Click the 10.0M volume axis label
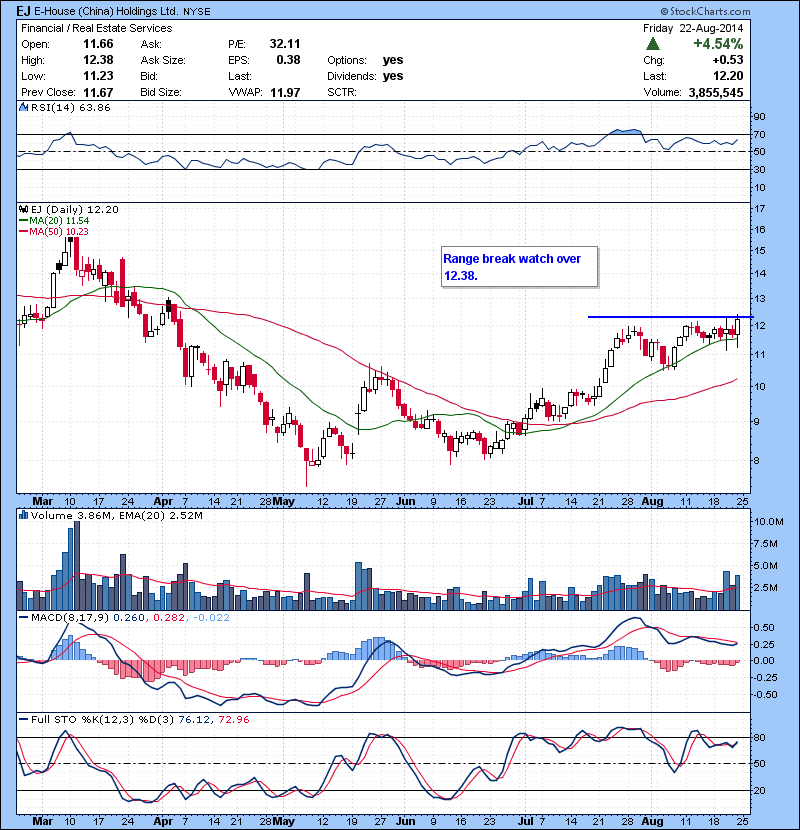Screen dimensions: 800x830 coord(769,522)
